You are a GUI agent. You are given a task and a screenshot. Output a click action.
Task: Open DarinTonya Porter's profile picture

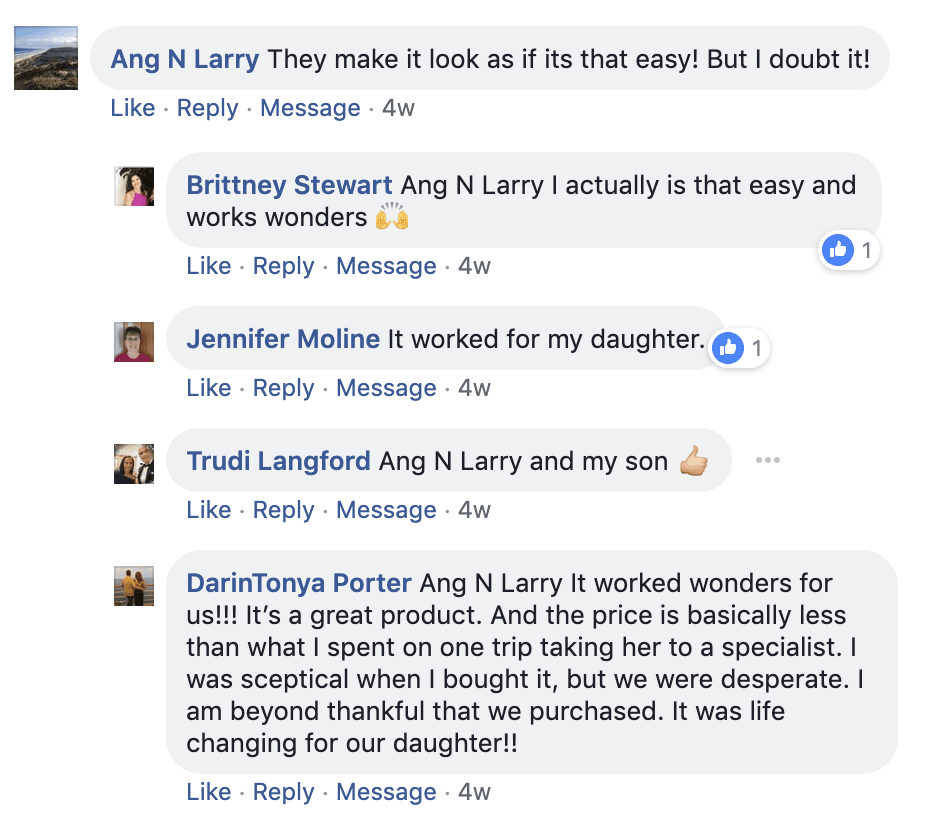(134, 586)
